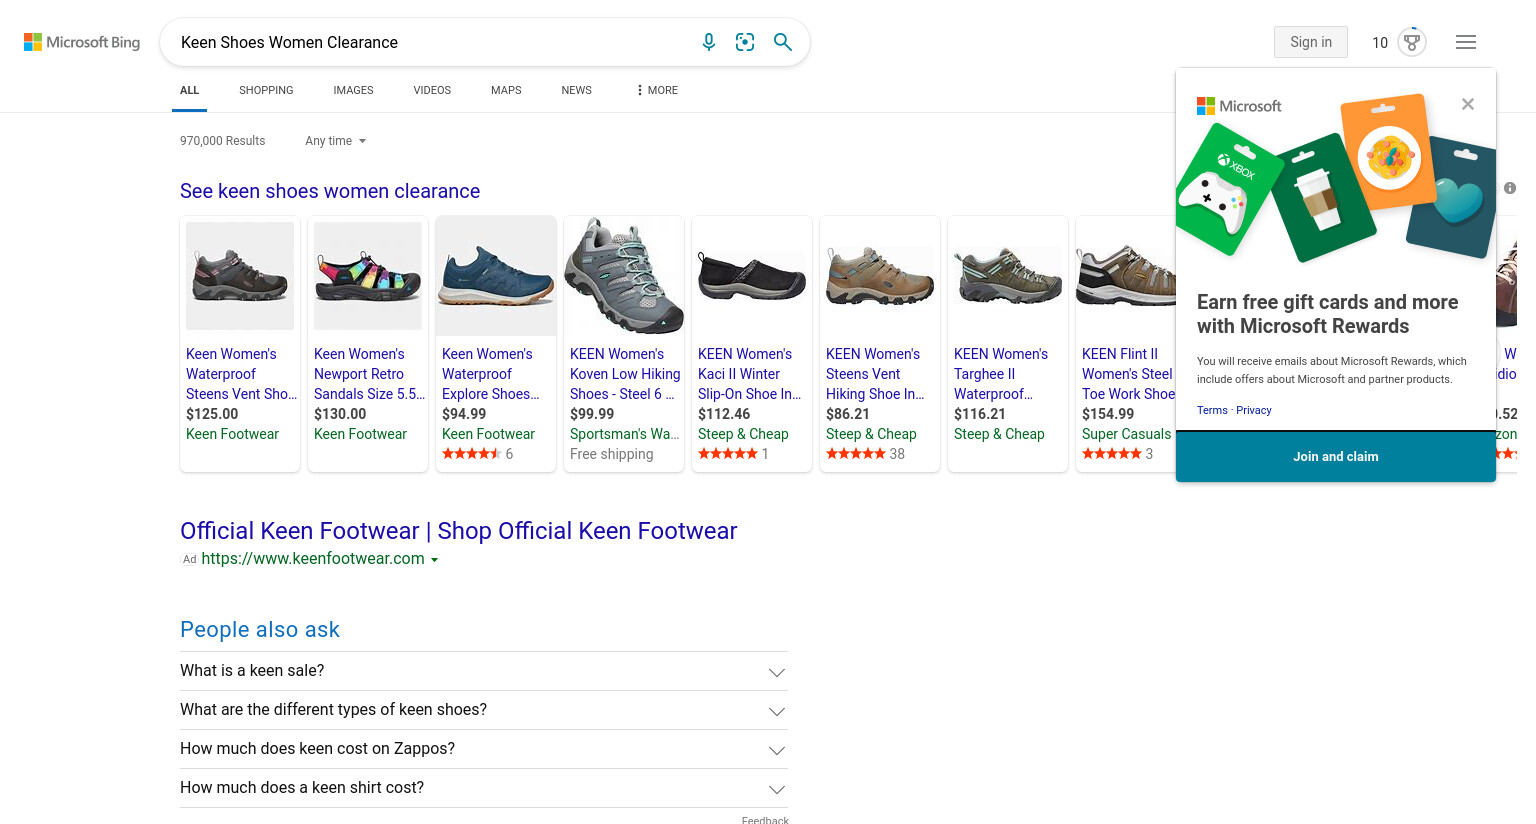Open the hamburger settings menu
Image resolution: width=1536 pixels, height=824 pixels.
[x=1466, y=42]
